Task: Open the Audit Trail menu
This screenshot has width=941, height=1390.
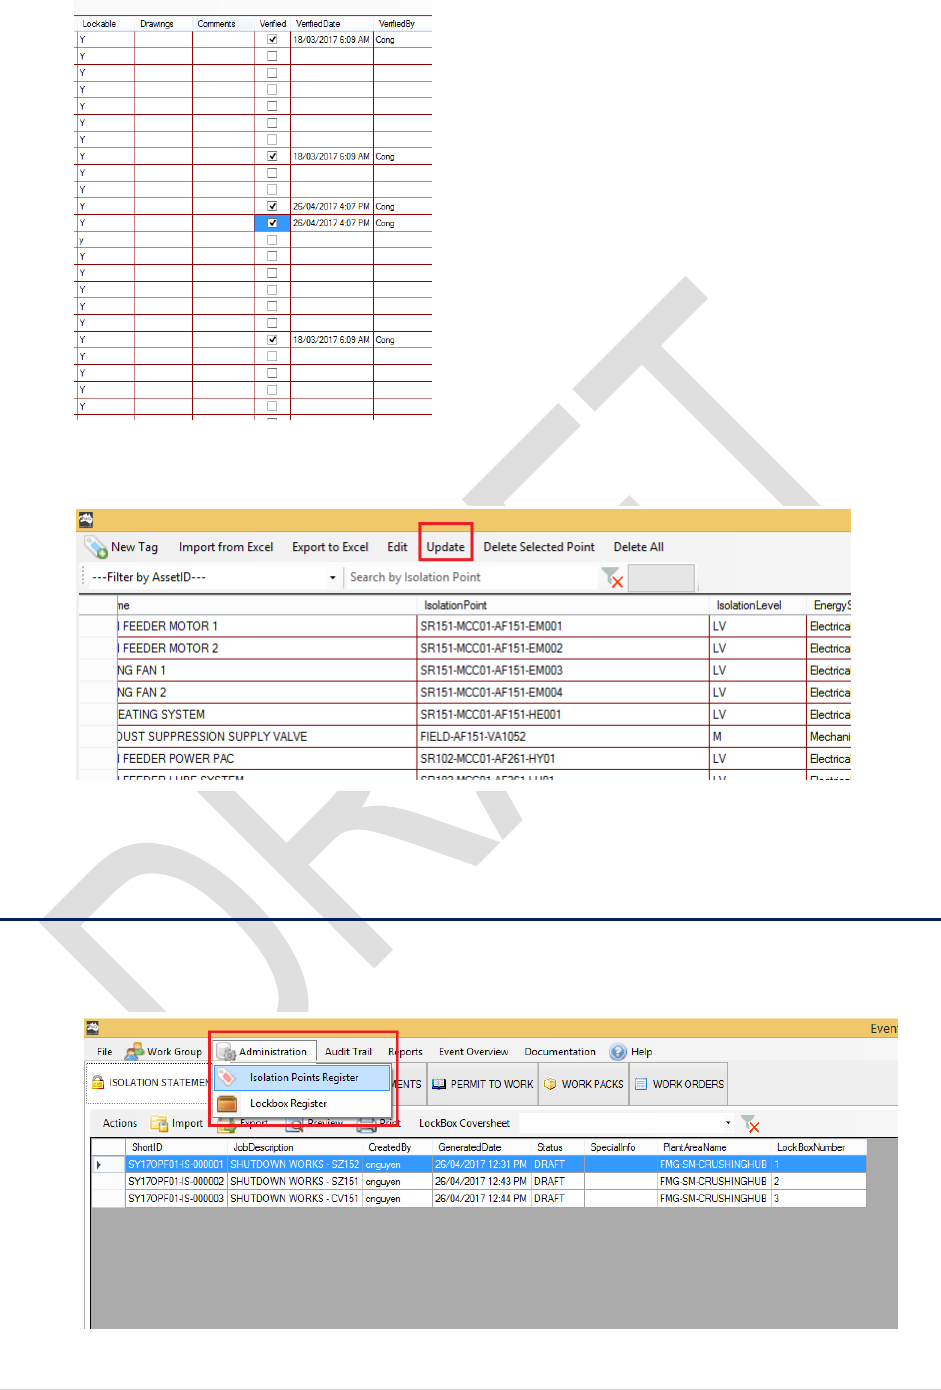Action: (x=348, y=1051)
